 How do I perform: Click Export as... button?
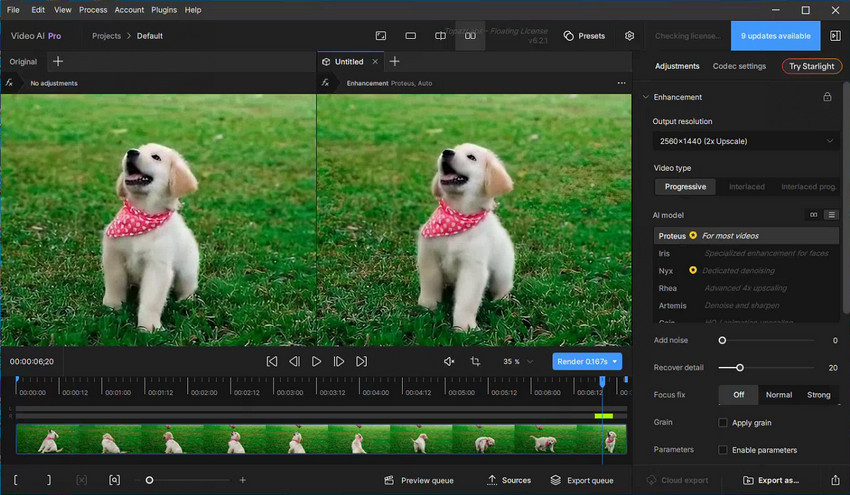tap(771, 480)
